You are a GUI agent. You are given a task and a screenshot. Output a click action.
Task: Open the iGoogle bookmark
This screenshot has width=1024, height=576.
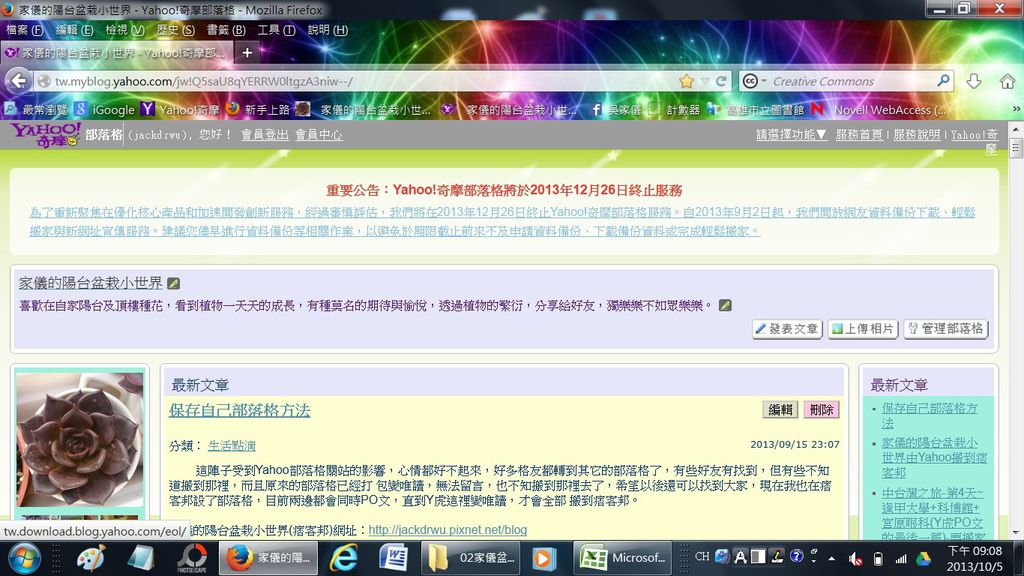[104, 110]
